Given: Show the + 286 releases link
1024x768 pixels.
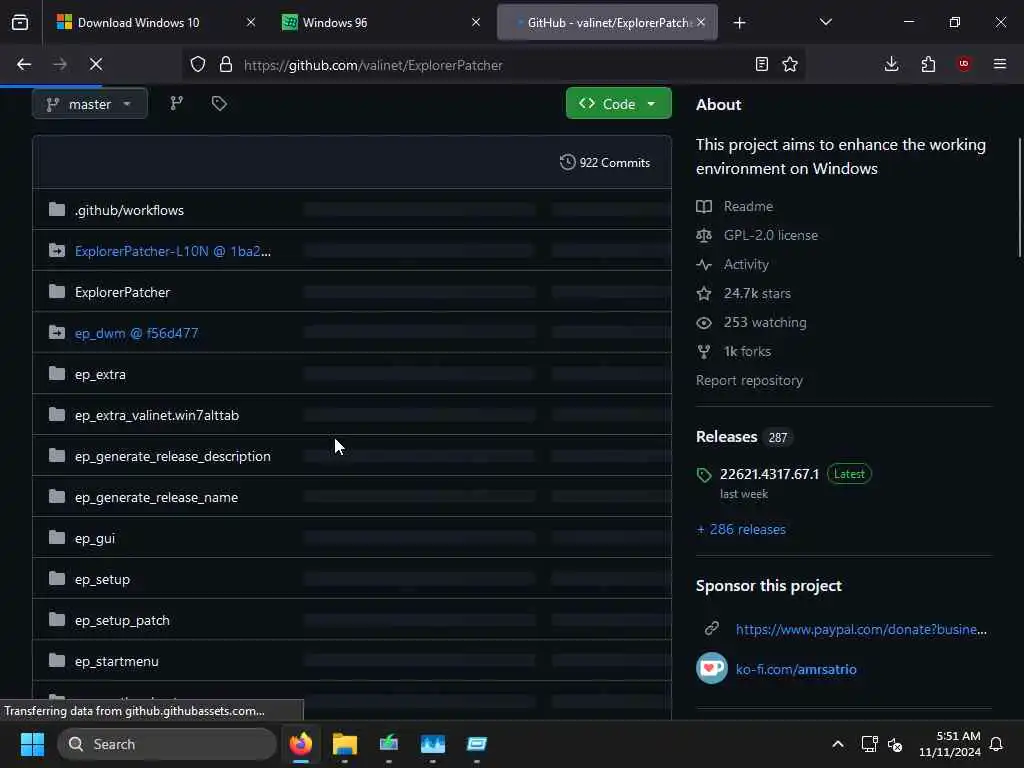Looking at the screenshot, I should (x=741, y=530).
